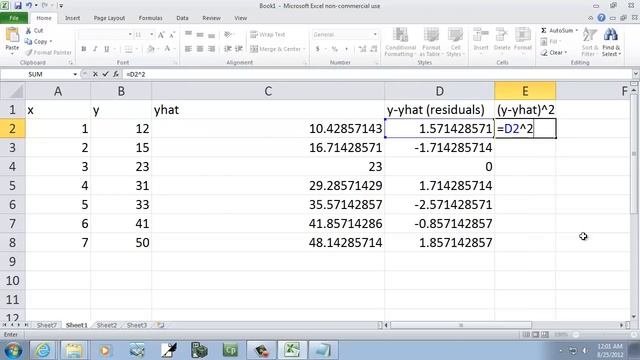Switch to the Data tab

[182, 18]
